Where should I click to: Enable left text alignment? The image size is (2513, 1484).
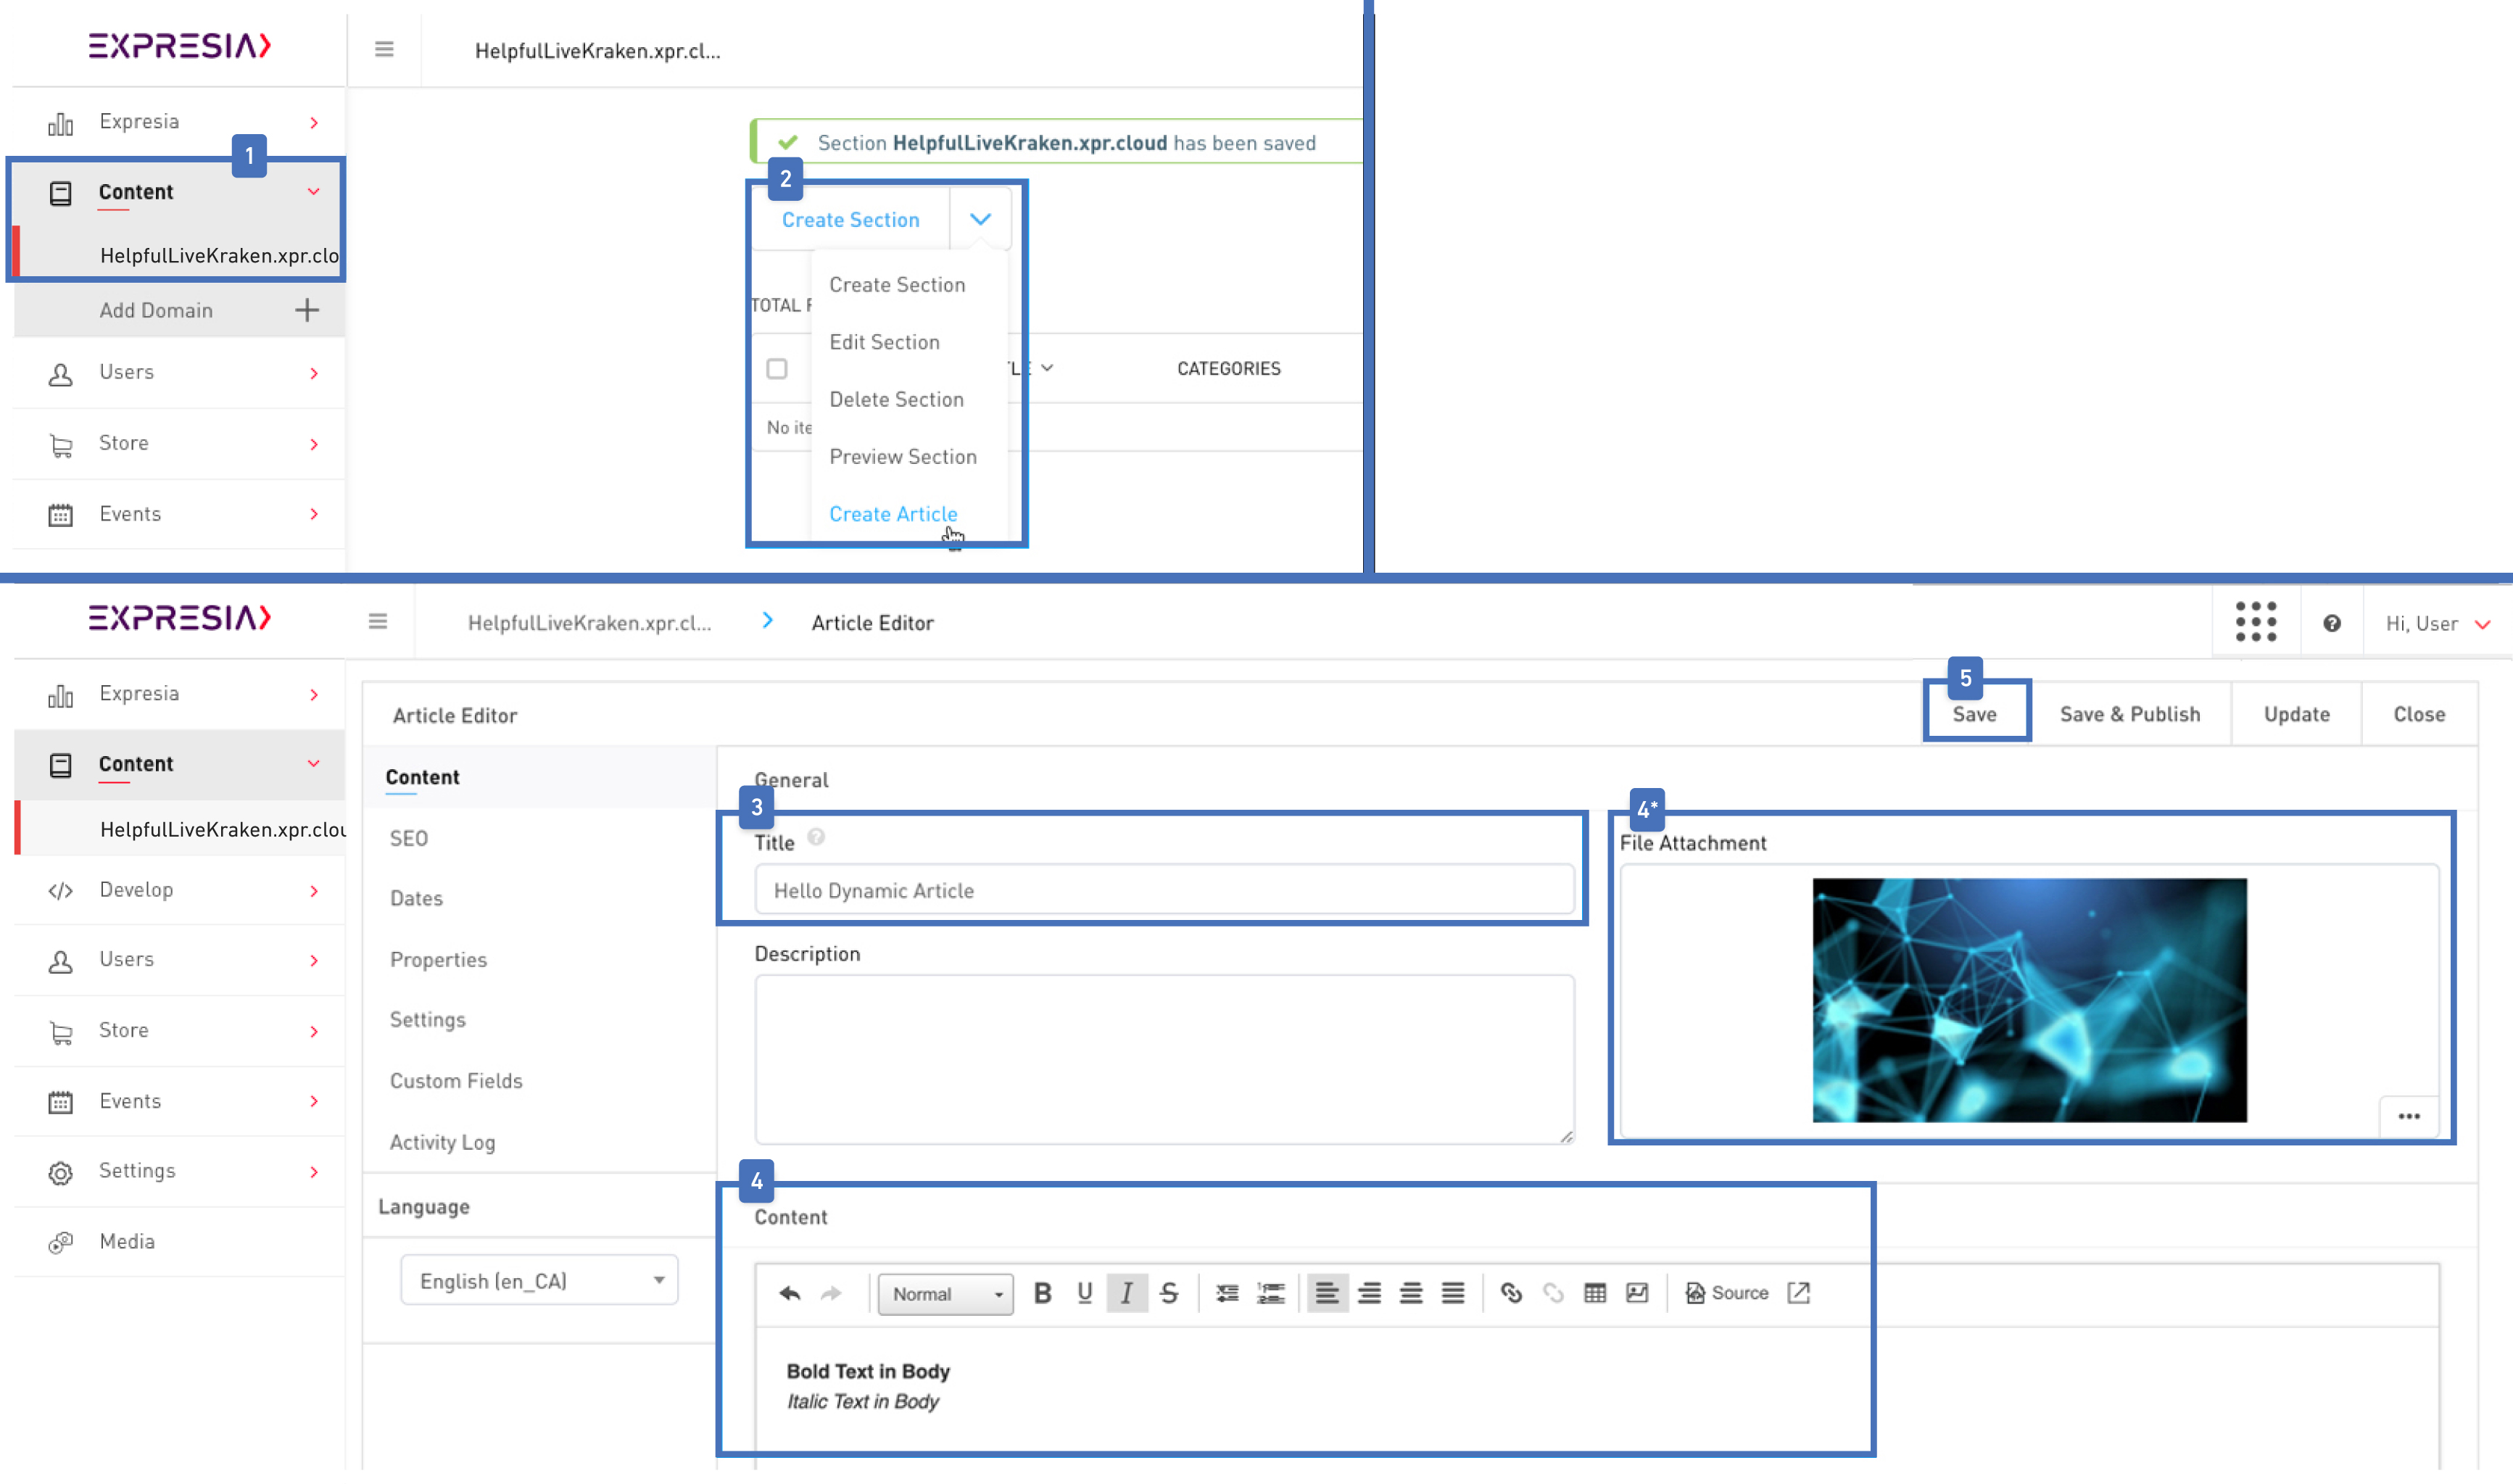tap(1330, 1292)
